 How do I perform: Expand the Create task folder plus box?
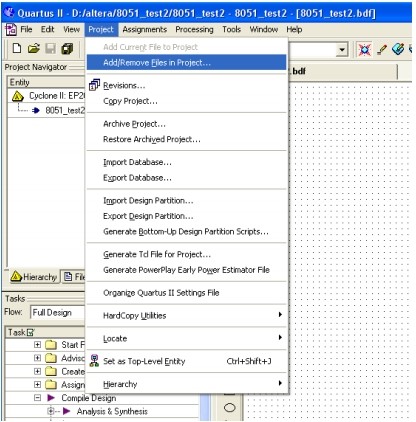pos(37,371)
